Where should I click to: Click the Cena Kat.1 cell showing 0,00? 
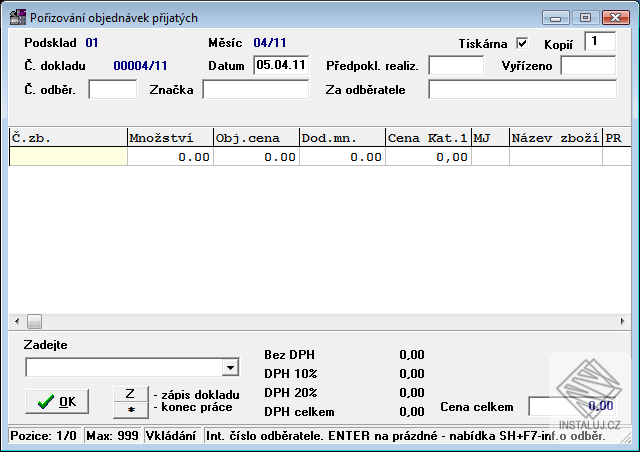[429, 157]
